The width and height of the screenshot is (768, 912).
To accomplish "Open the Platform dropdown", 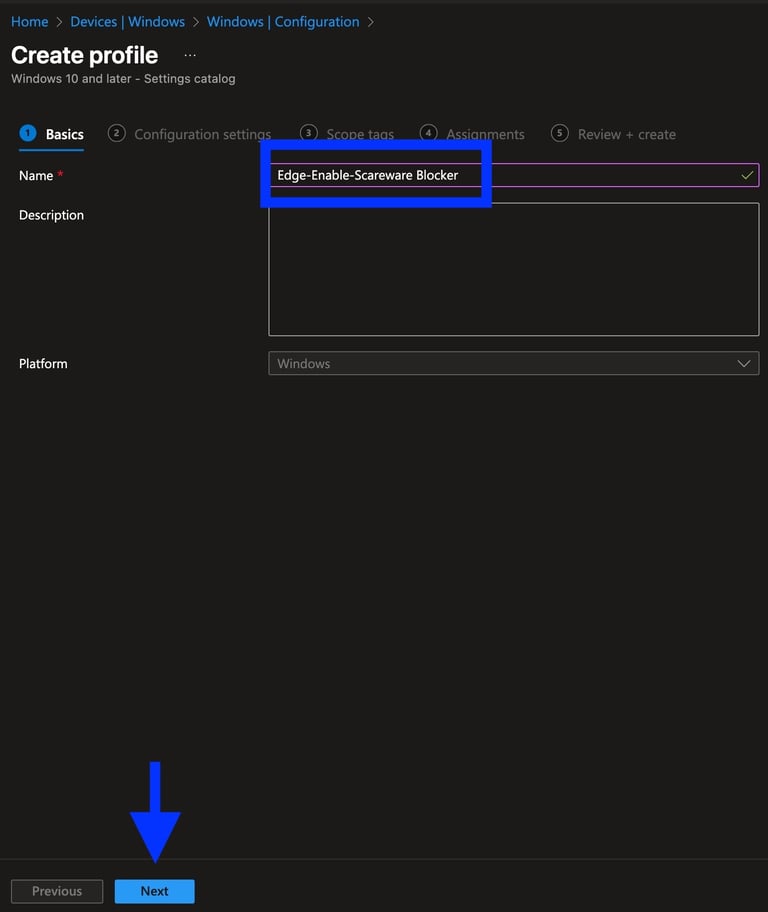I will click(514, 364).
